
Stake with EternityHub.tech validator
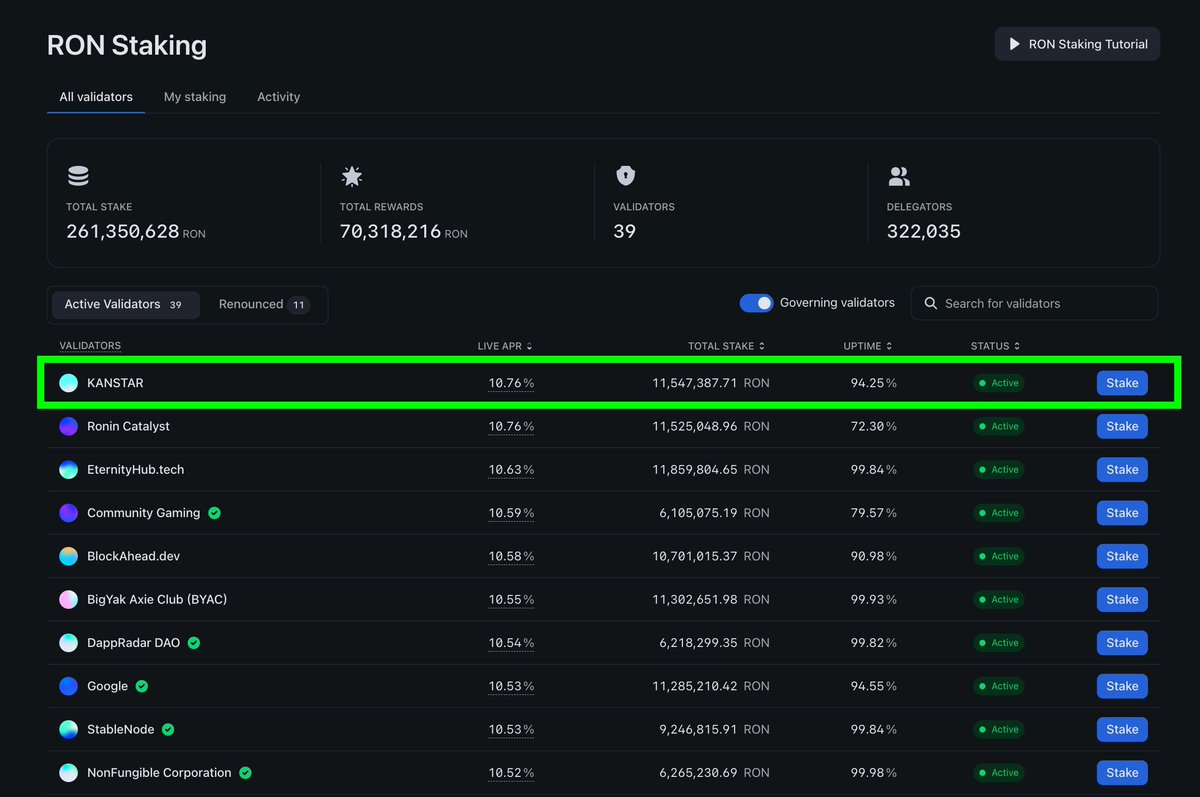1122,470
